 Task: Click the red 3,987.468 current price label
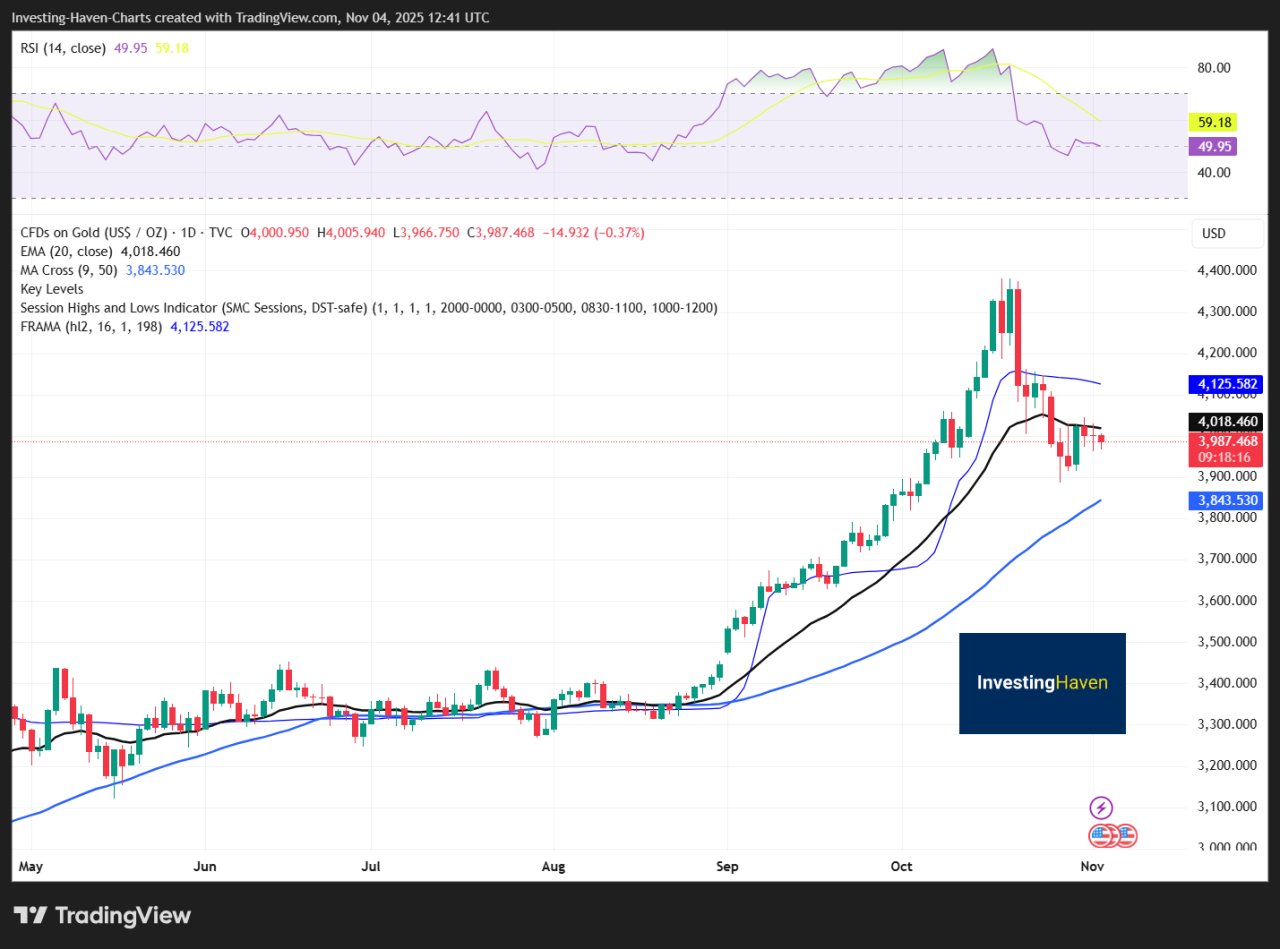coord(1224,441)
